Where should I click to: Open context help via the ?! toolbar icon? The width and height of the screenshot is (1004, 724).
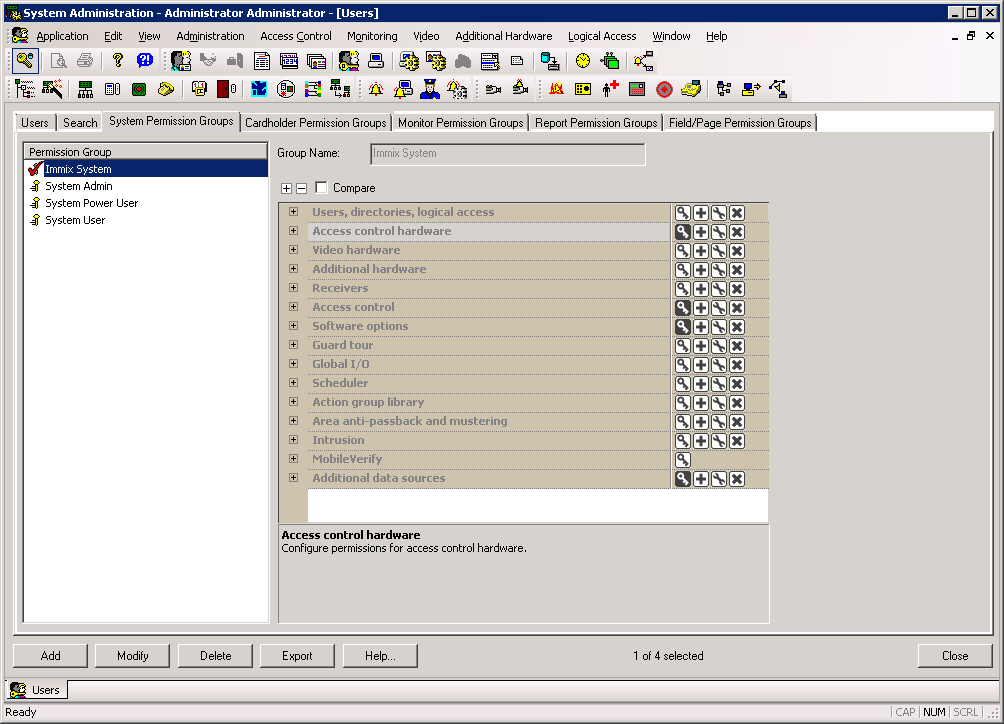click(145, 60)
